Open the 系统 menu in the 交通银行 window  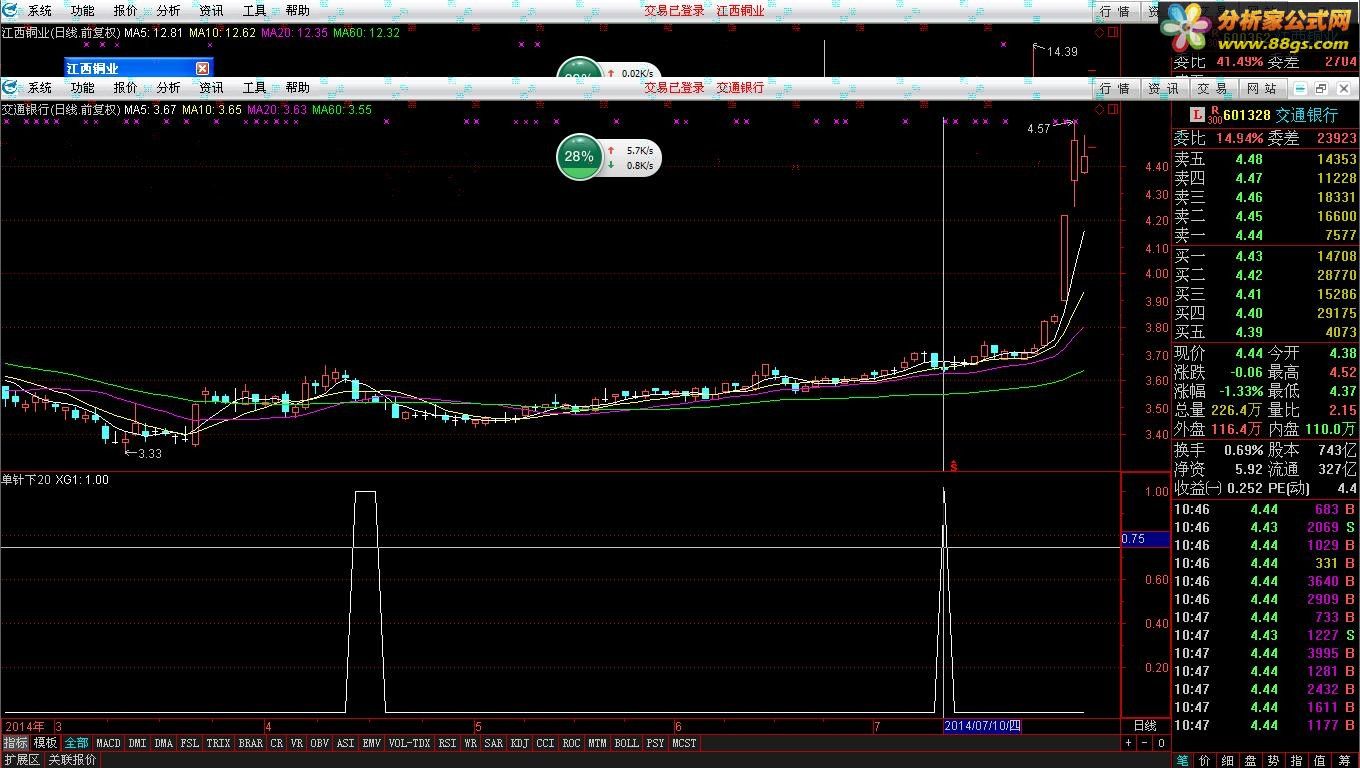coord(40,88)
